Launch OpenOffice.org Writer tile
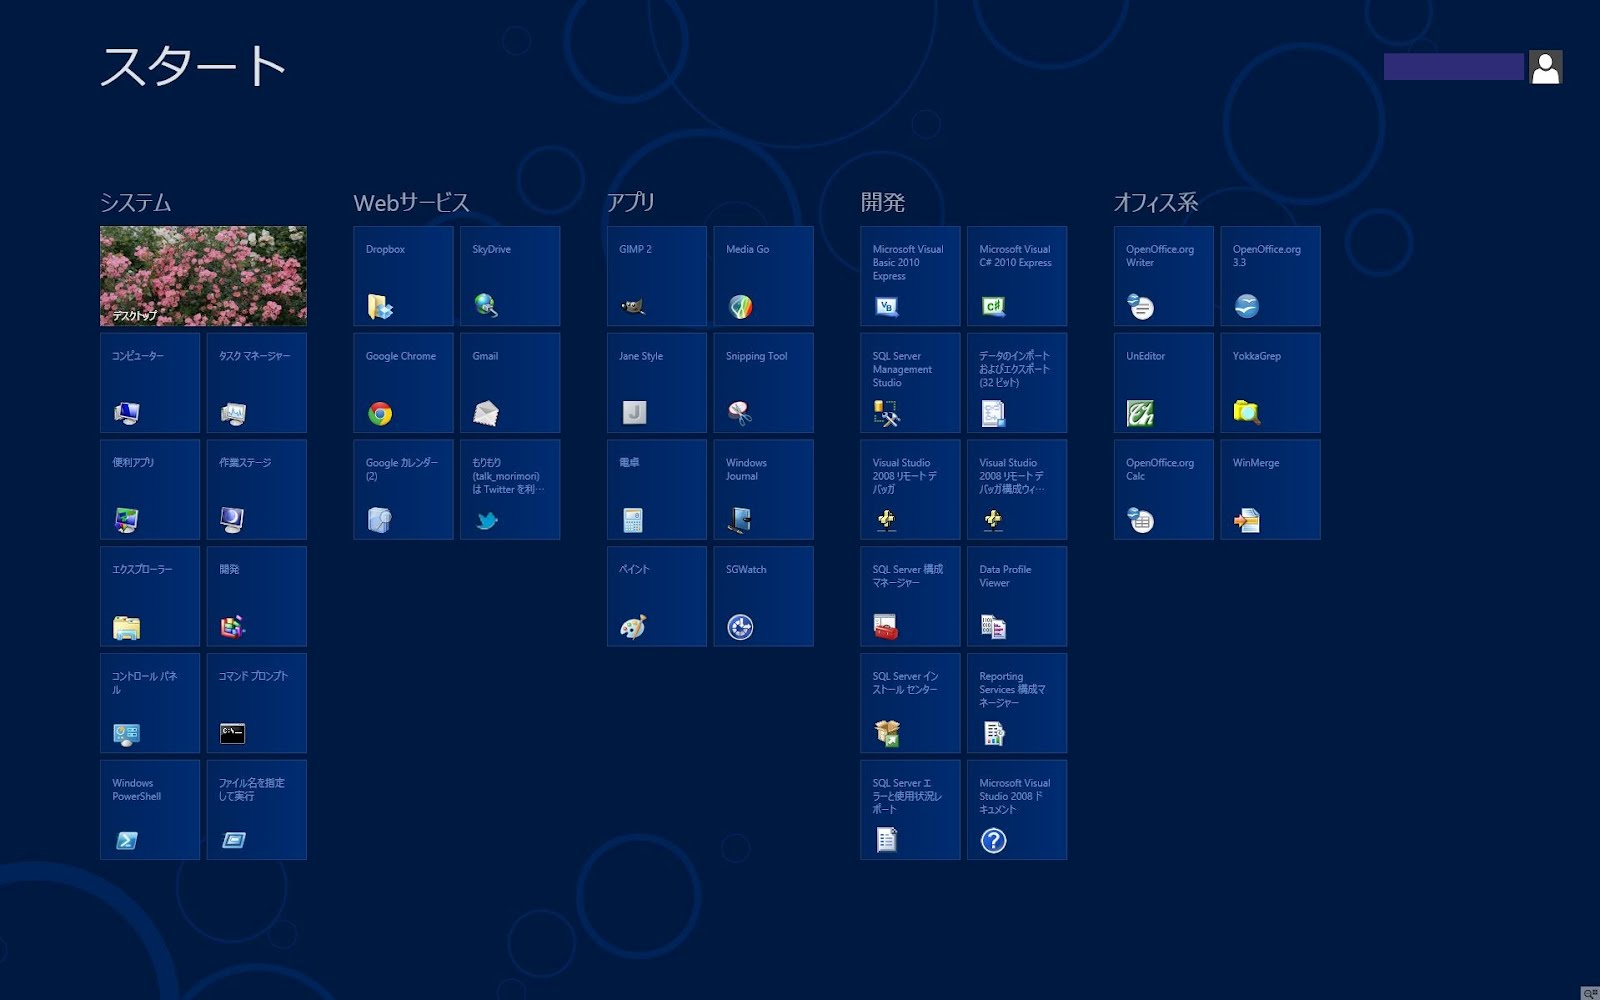This screenshot has width=1600, height=1000. tap(1164, 276)
